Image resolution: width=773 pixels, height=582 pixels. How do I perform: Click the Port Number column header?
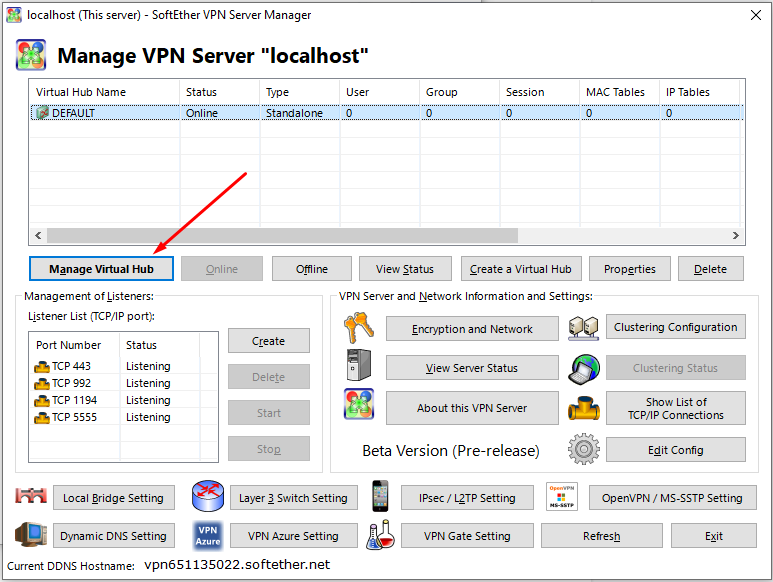pos(74,345)
